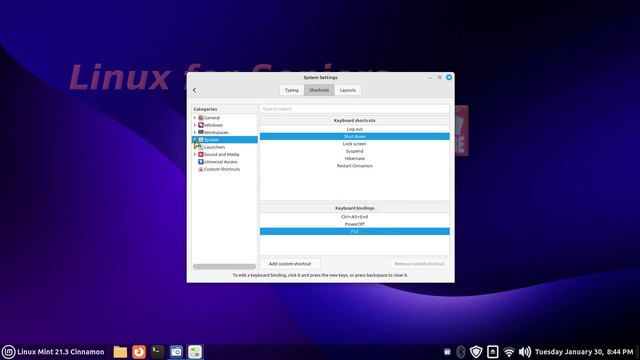Switch to the Layouts tab

point(348,90)
